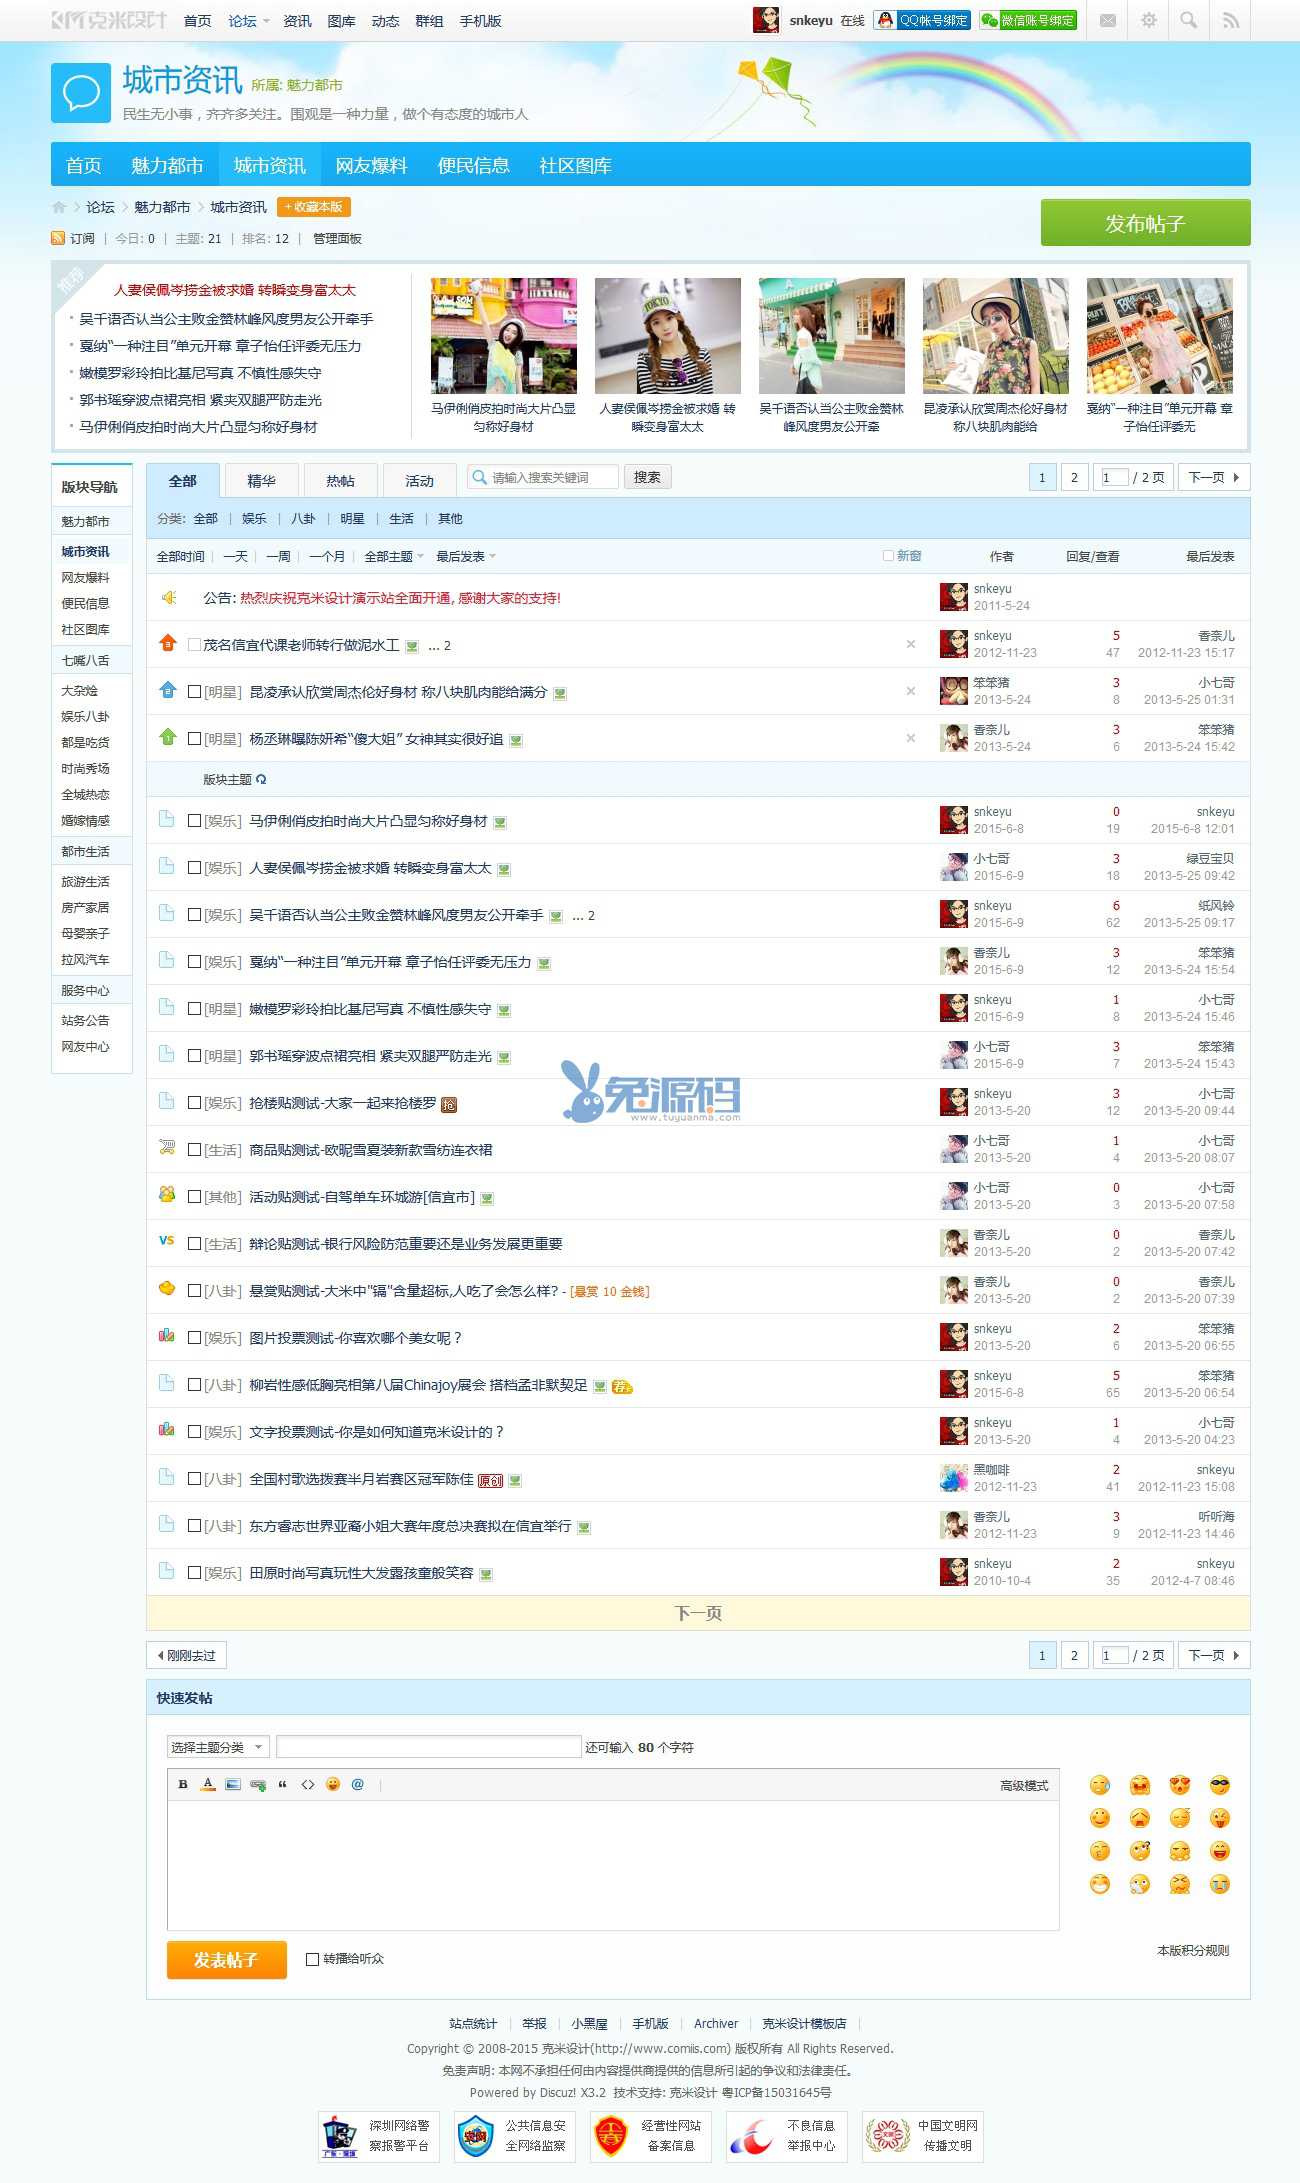The image size is (1300, 2183).
Task: Click the RSS feed icon in header
Action: [x=1230, y=20]
